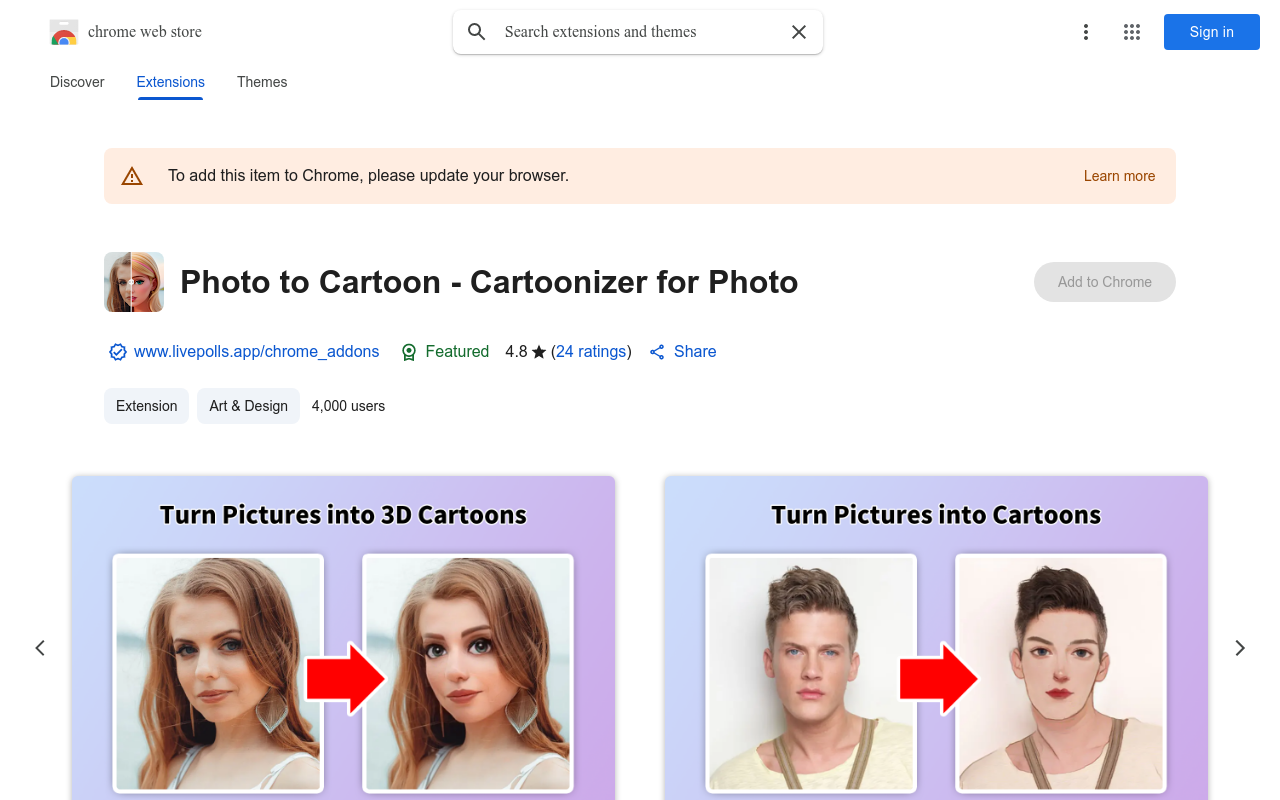
Task: Click the warning triangle icon in the banner
Action: [x=132, y=176]
